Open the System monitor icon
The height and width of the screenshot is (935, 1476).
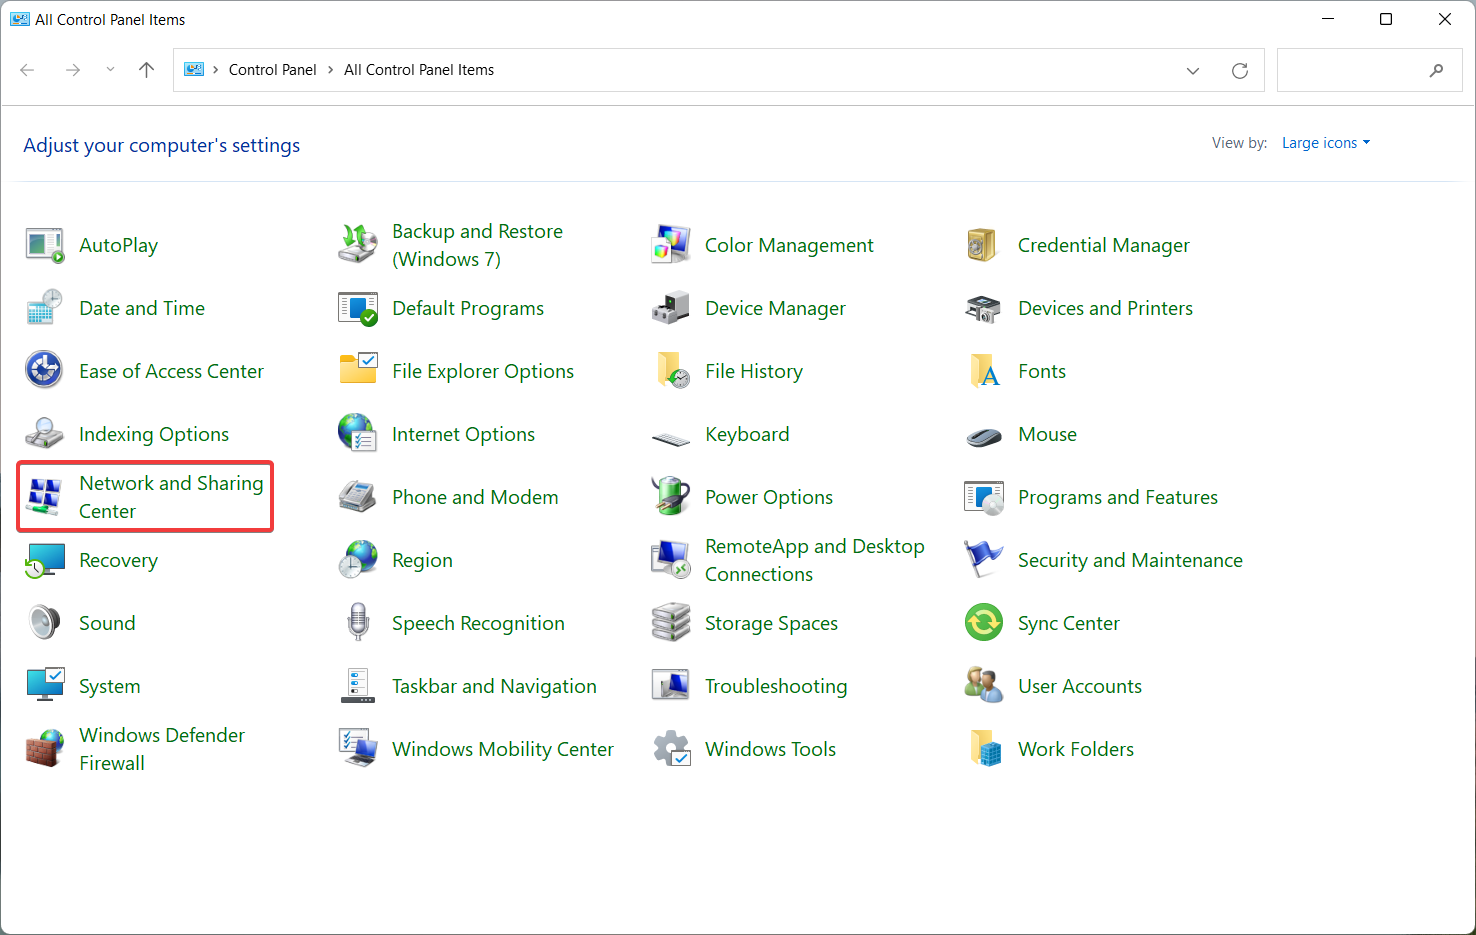click(x=44, y=686)
